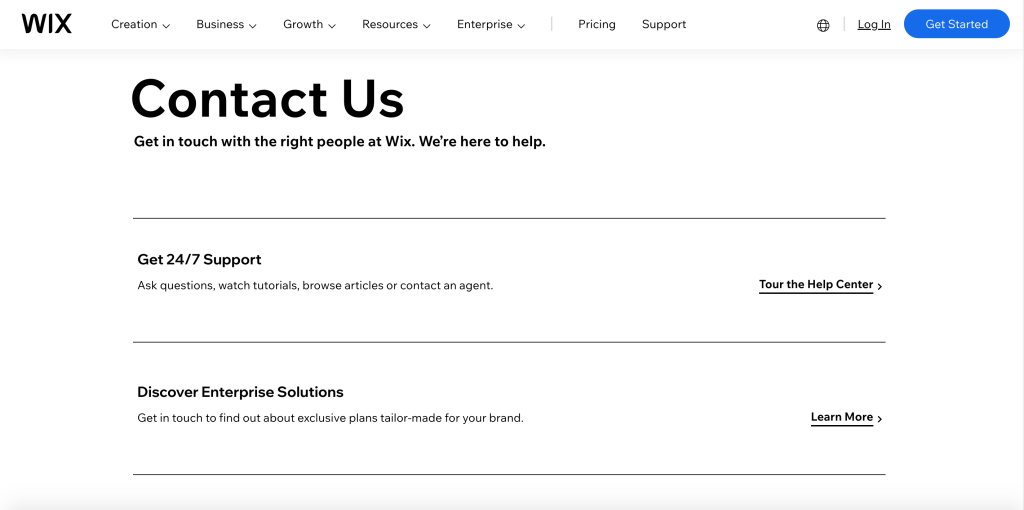Click the Contact Us heading
This screenshot has height=510, width=1024.
click(267, 99)
